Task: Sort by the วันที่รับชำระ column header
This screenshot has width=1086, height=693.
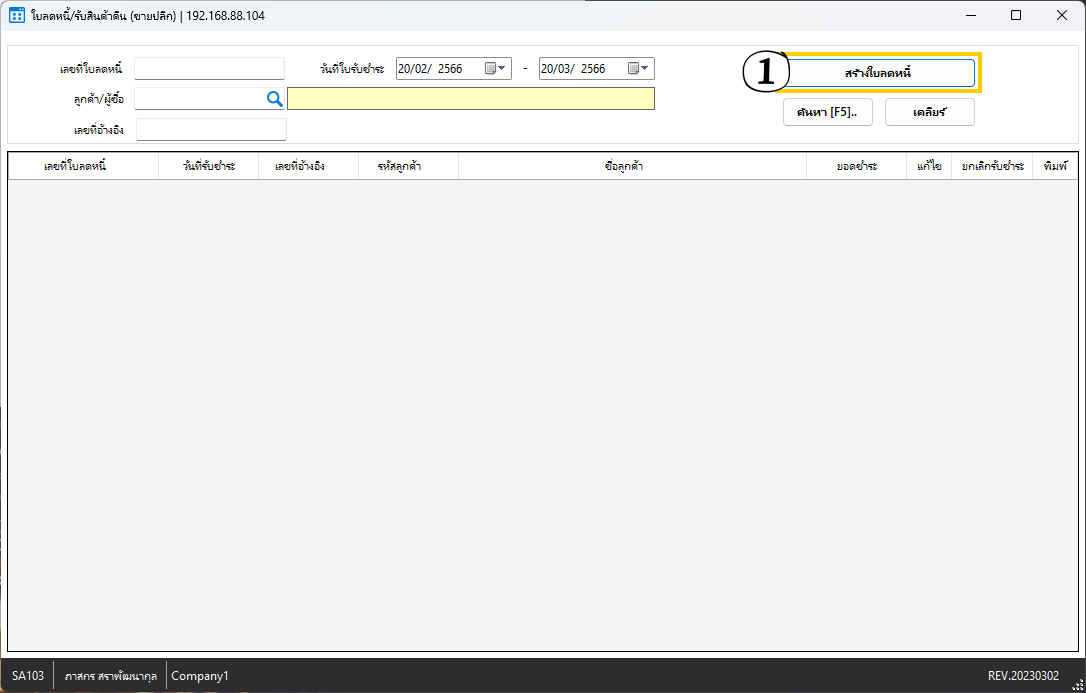Action: 208,166
